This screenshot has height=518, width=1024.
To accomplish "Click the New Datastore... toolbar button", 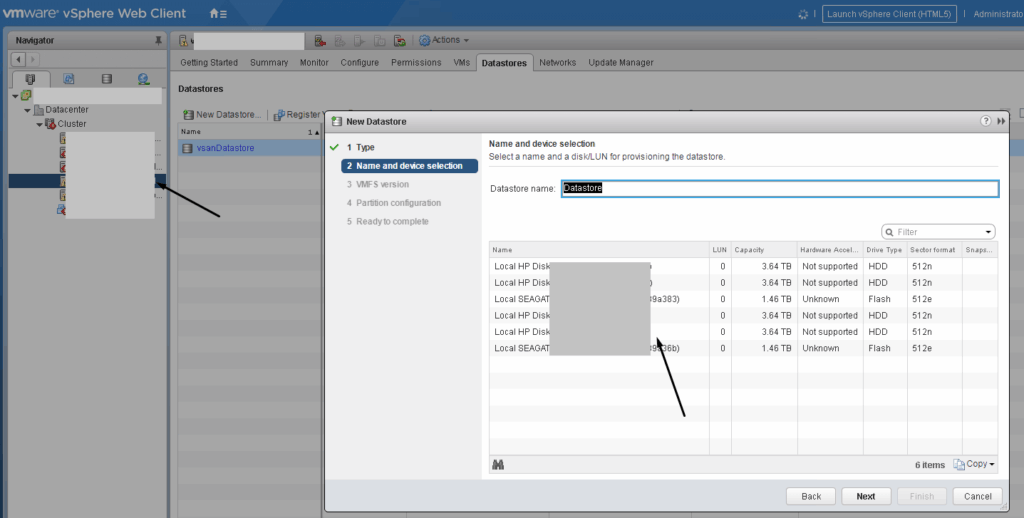I will (222, 114).
